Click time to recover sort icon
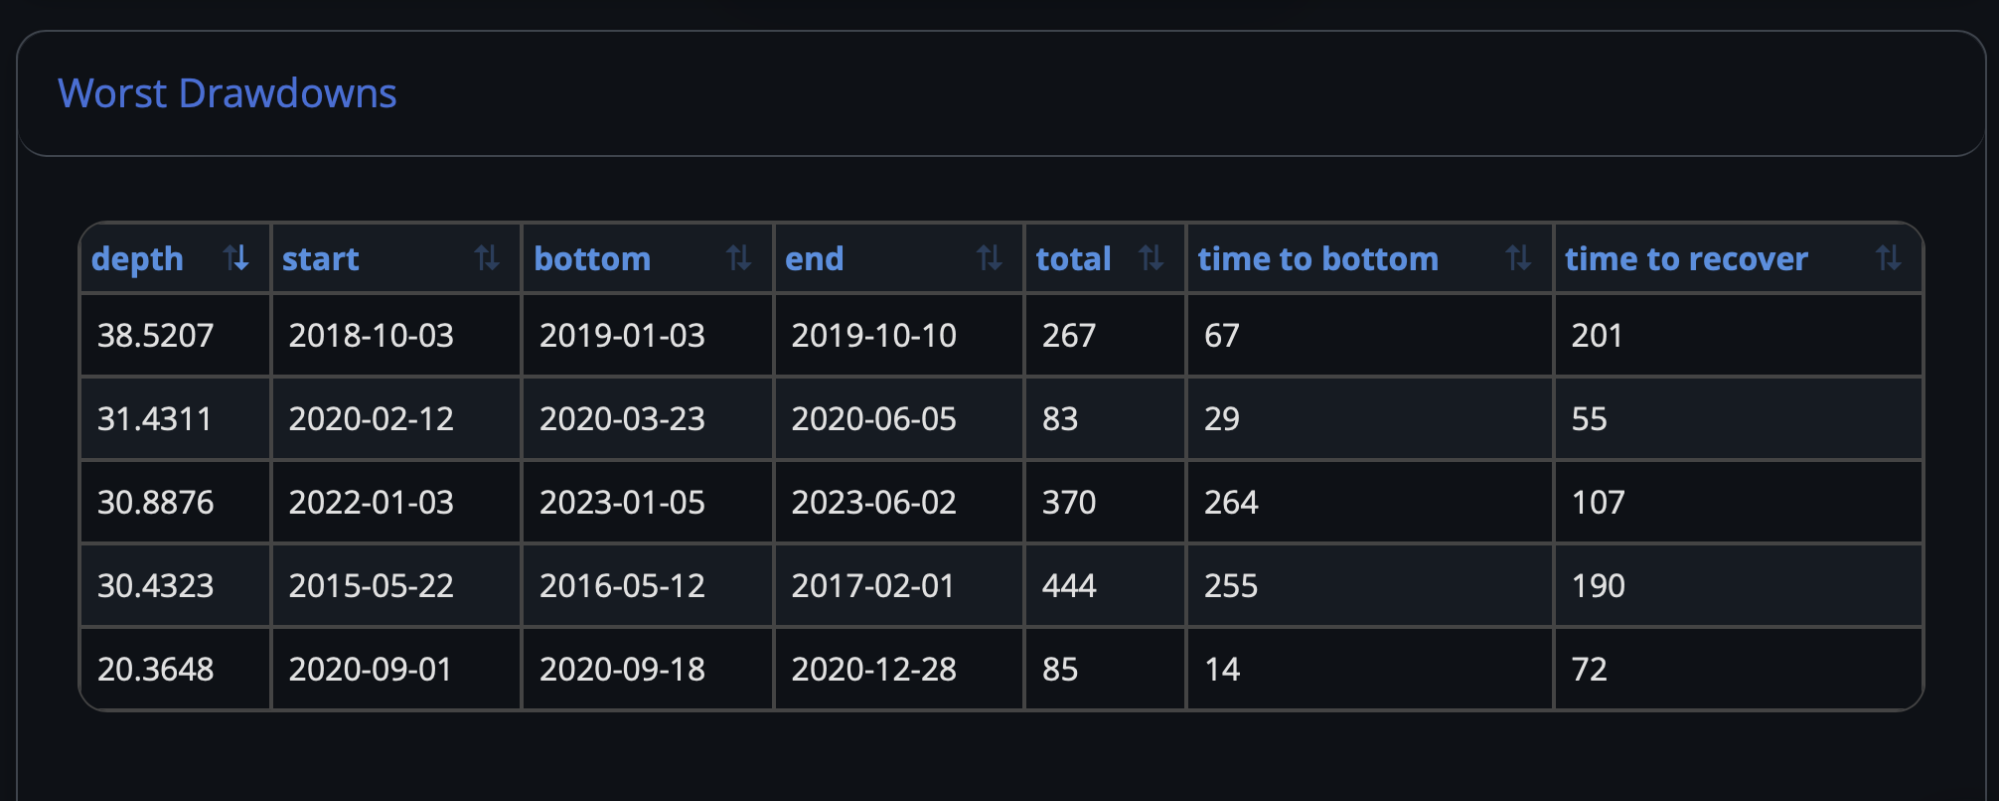This screenshot has height=801, width=1999. coord(1889,258)
